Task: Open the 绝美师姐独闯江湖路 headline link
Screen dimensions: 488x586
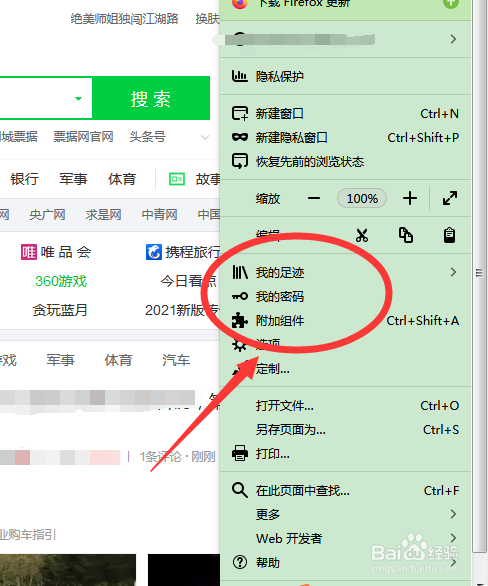Action: (x=124, y=19)
